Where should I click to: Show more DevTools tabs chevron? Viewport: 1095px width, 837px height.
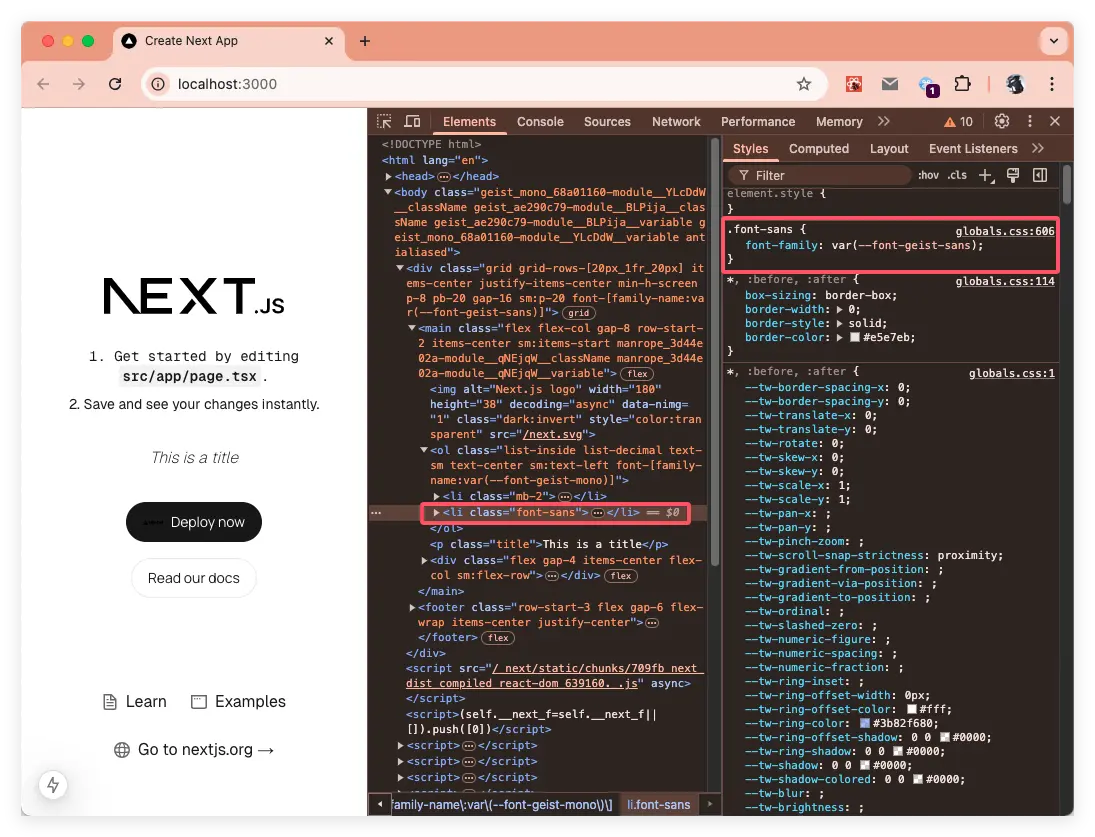[884, 121]
